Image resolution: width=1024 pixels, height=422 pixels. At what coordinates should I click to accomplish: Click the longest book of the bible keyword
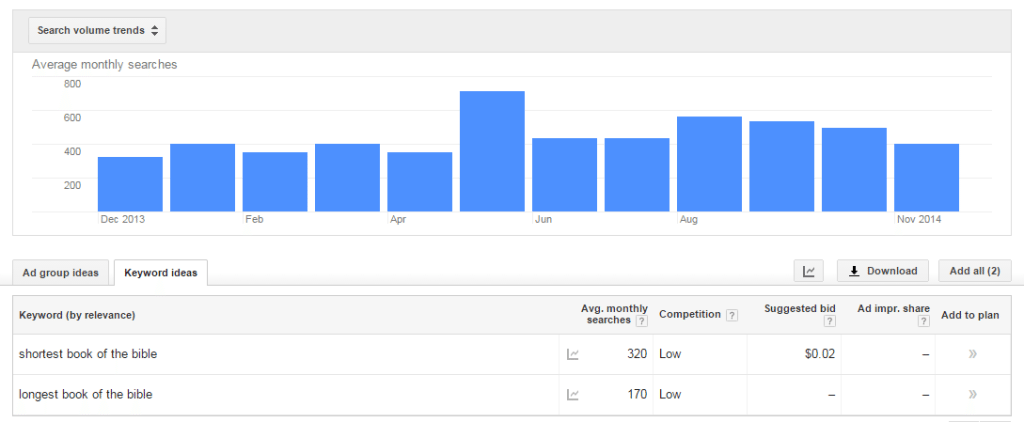pos(86,395)
